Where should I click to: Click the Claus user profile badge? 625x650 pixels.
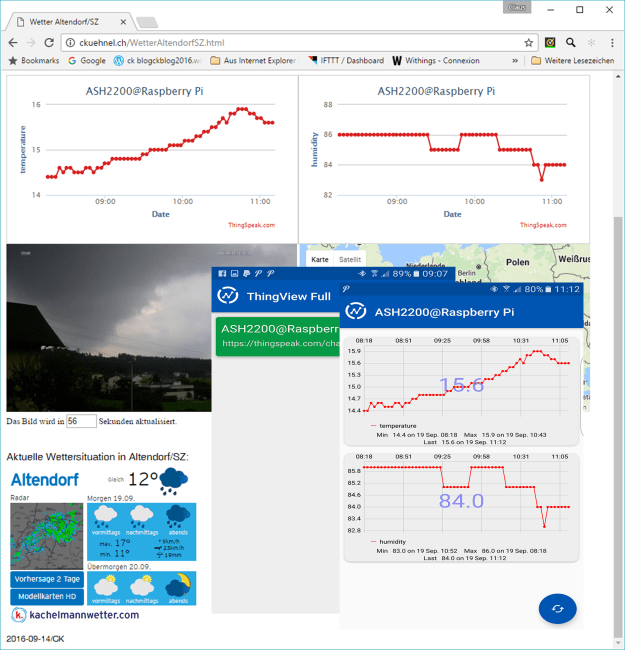(x=517, y=7)
